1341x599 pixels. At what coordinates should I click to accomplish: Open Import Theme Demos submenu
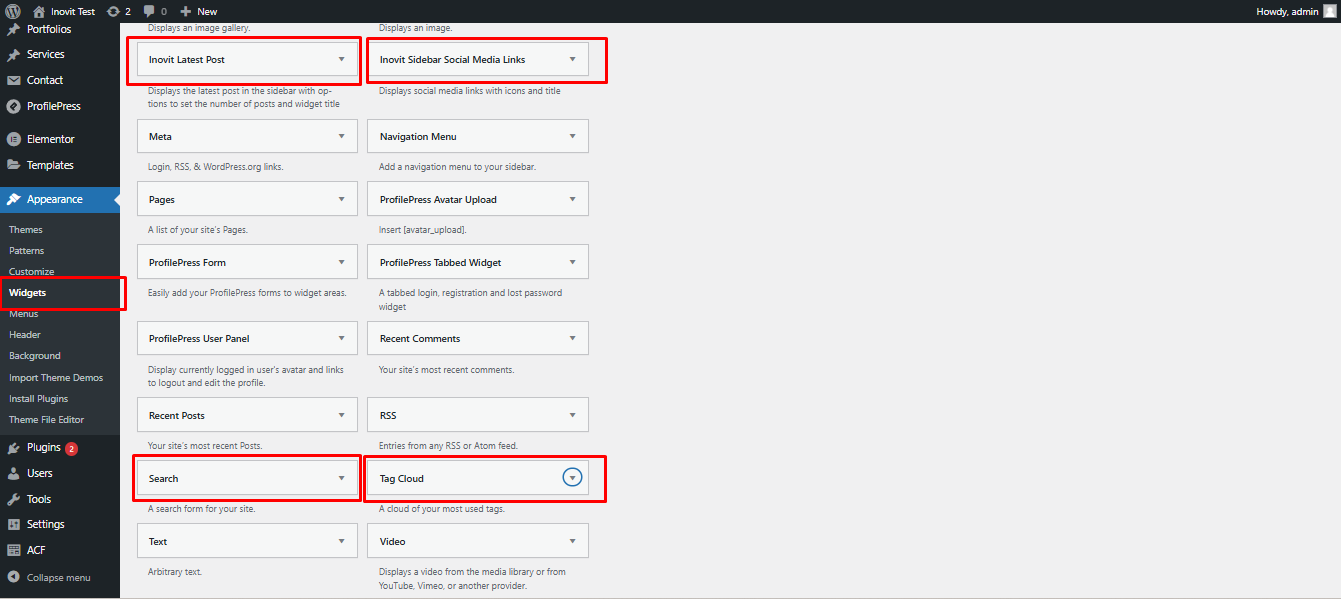[x=56, y=378]
